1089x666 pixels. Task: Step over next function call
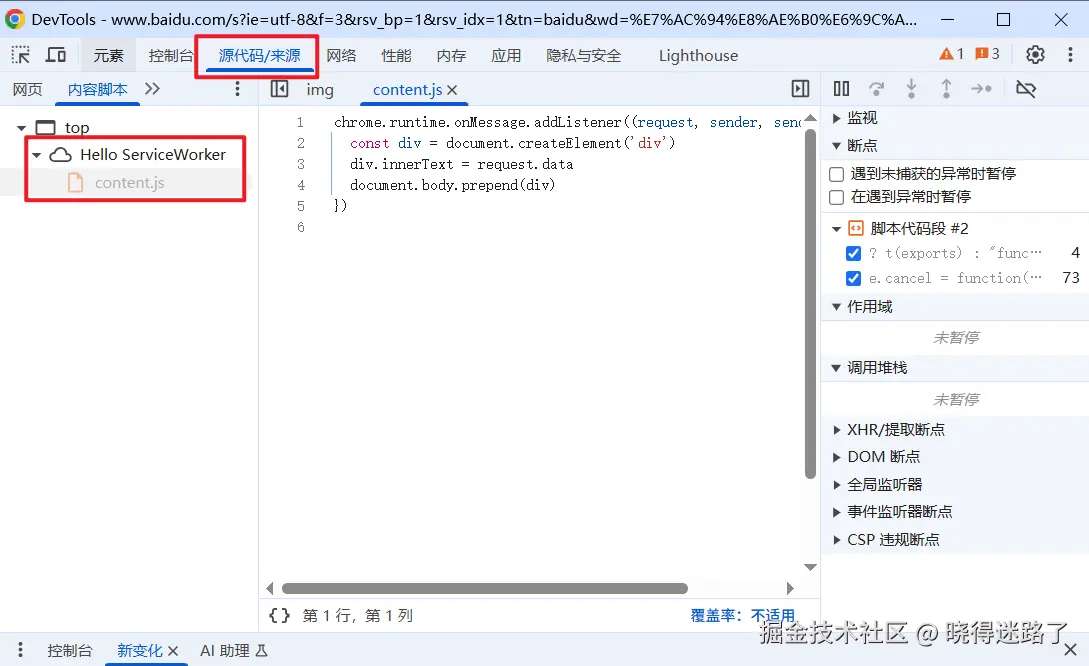point(876,88)
